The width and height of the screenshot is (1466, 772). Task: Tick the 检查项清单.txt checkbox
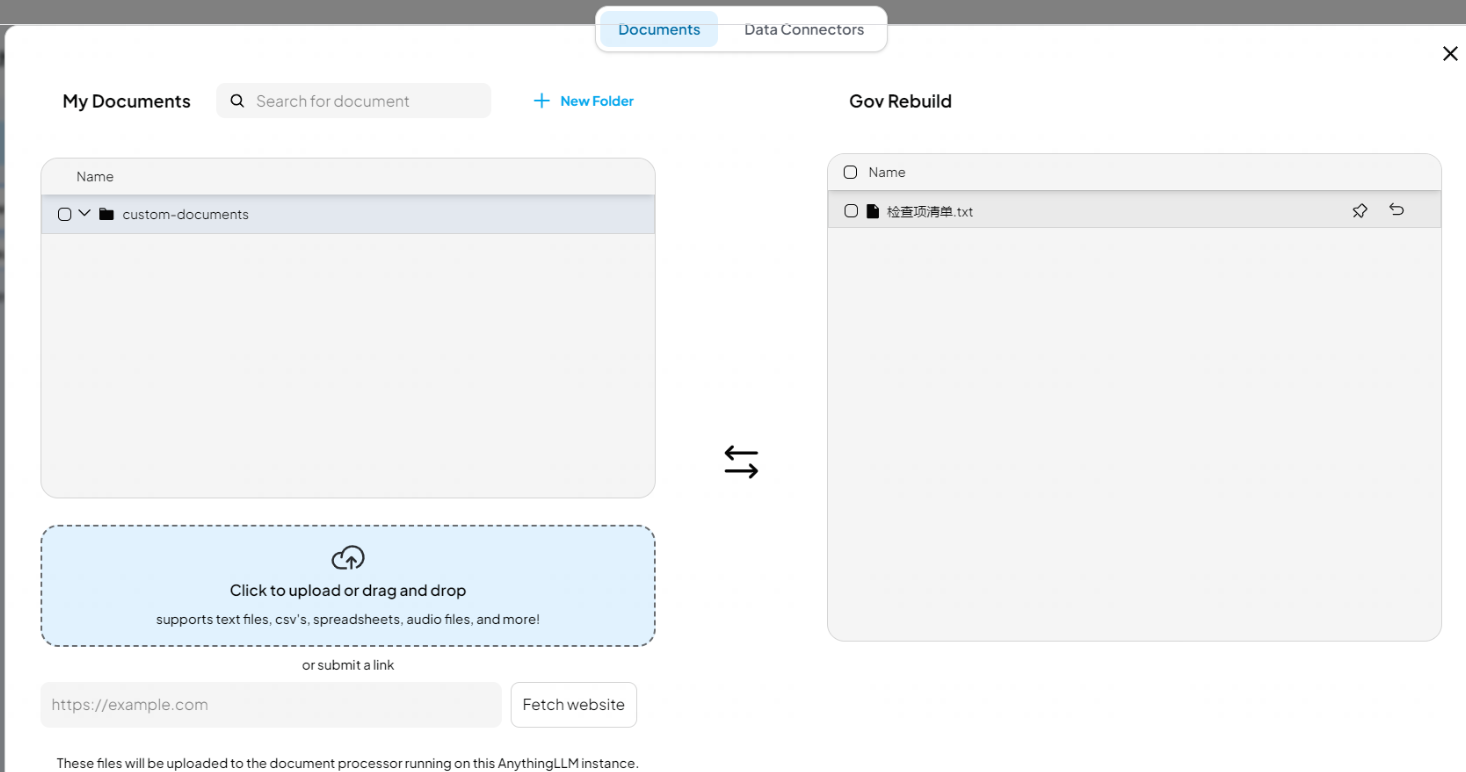pos(851,211)
